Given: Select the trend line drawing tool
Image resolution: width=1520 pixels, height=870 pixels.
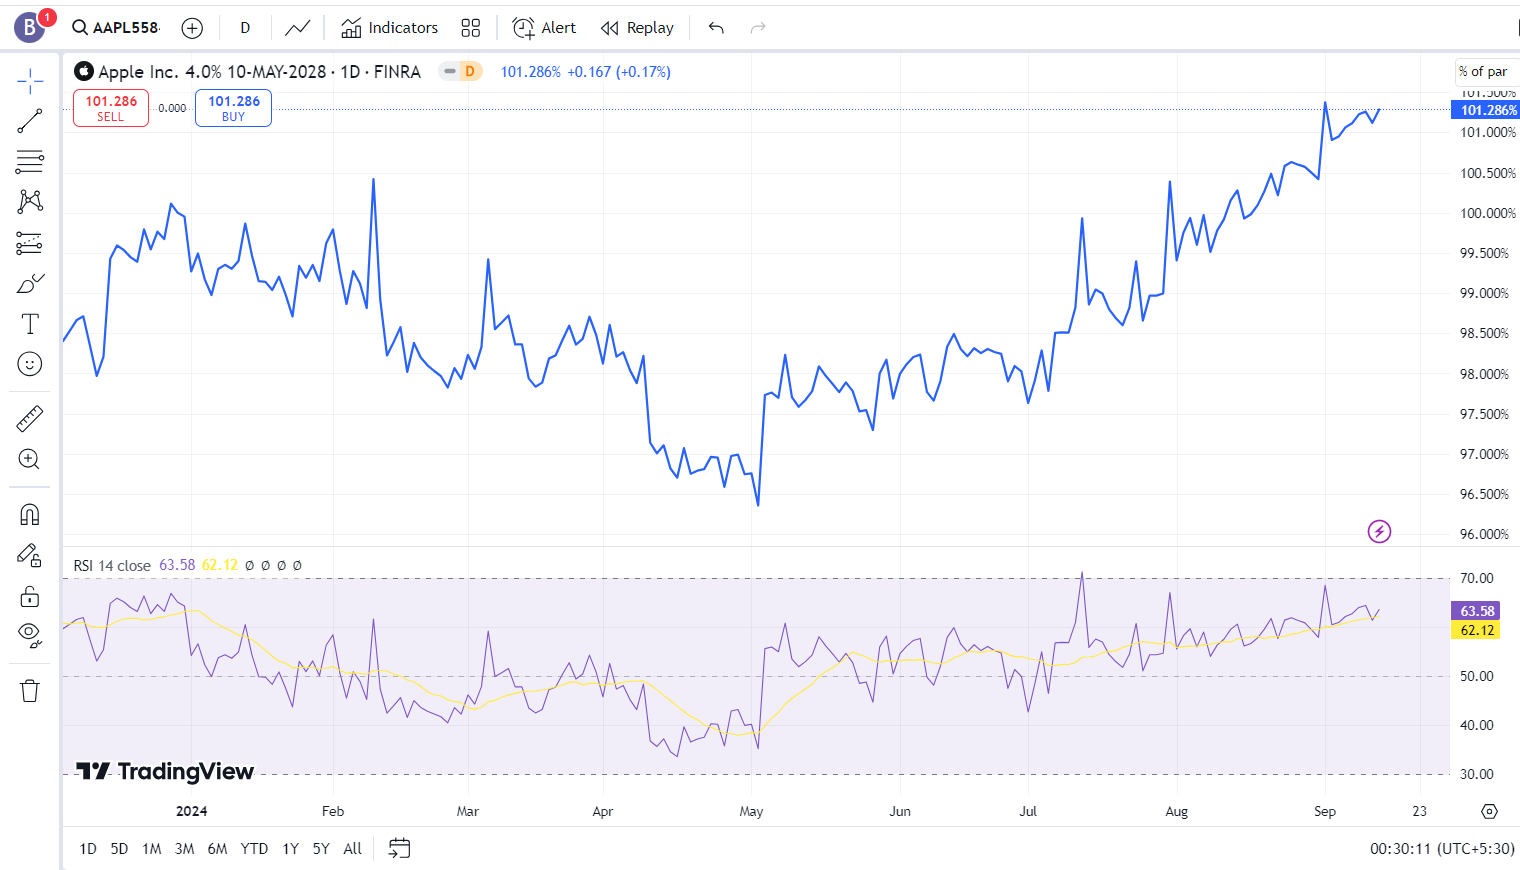Looking at the screenshot, I should tap(30, 121).
